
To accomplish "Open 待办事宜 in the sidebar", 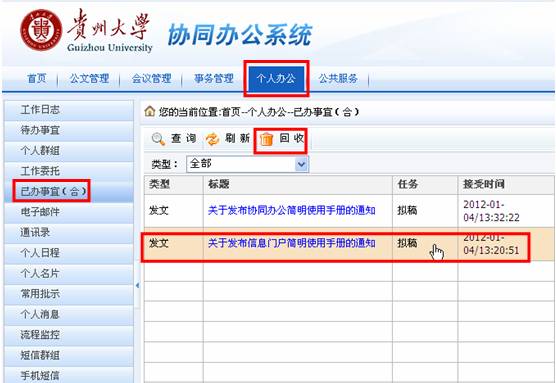I will tap(69, 130).
